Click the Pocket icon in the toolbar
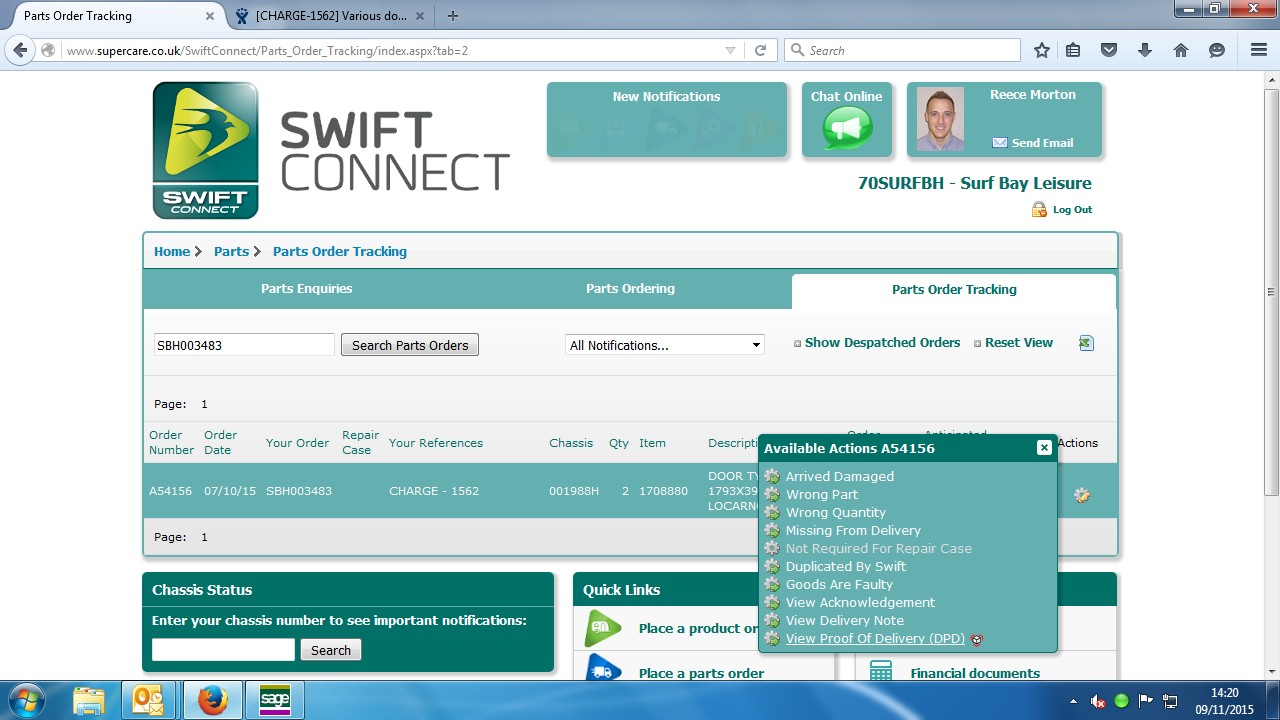Viewport: 1280px width, 720px height. tap(1109, 50)
